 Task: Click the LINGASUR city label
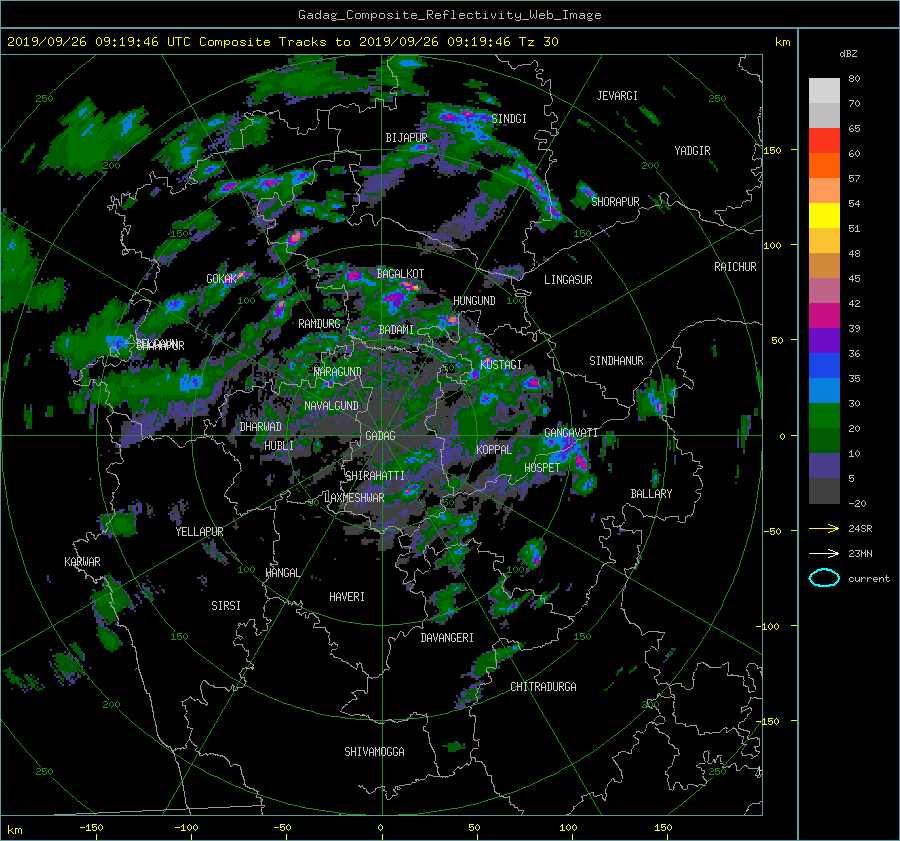click(x=568, y=280)
